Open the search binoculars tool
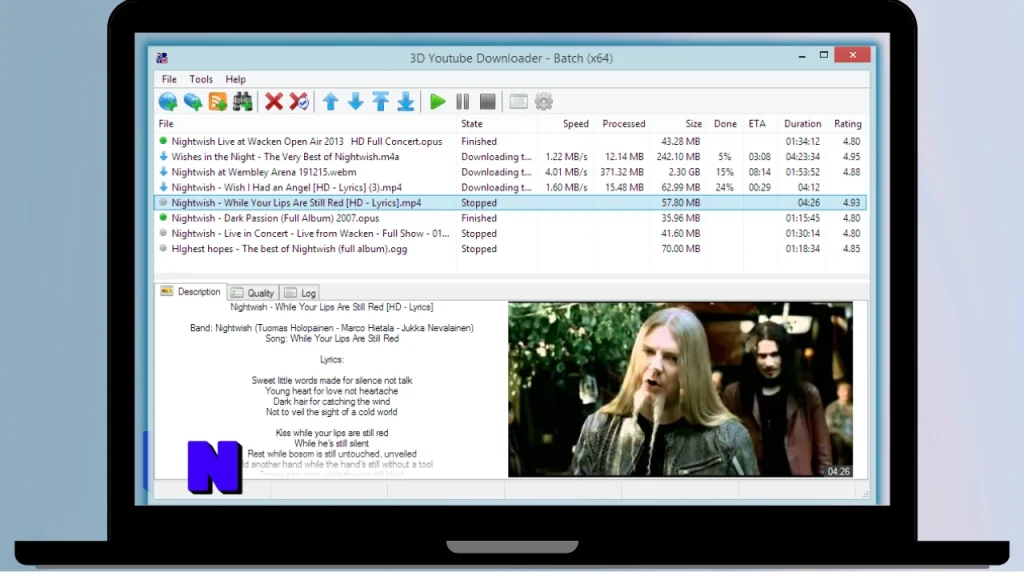Screen dimensions: 1024x576 242,102
